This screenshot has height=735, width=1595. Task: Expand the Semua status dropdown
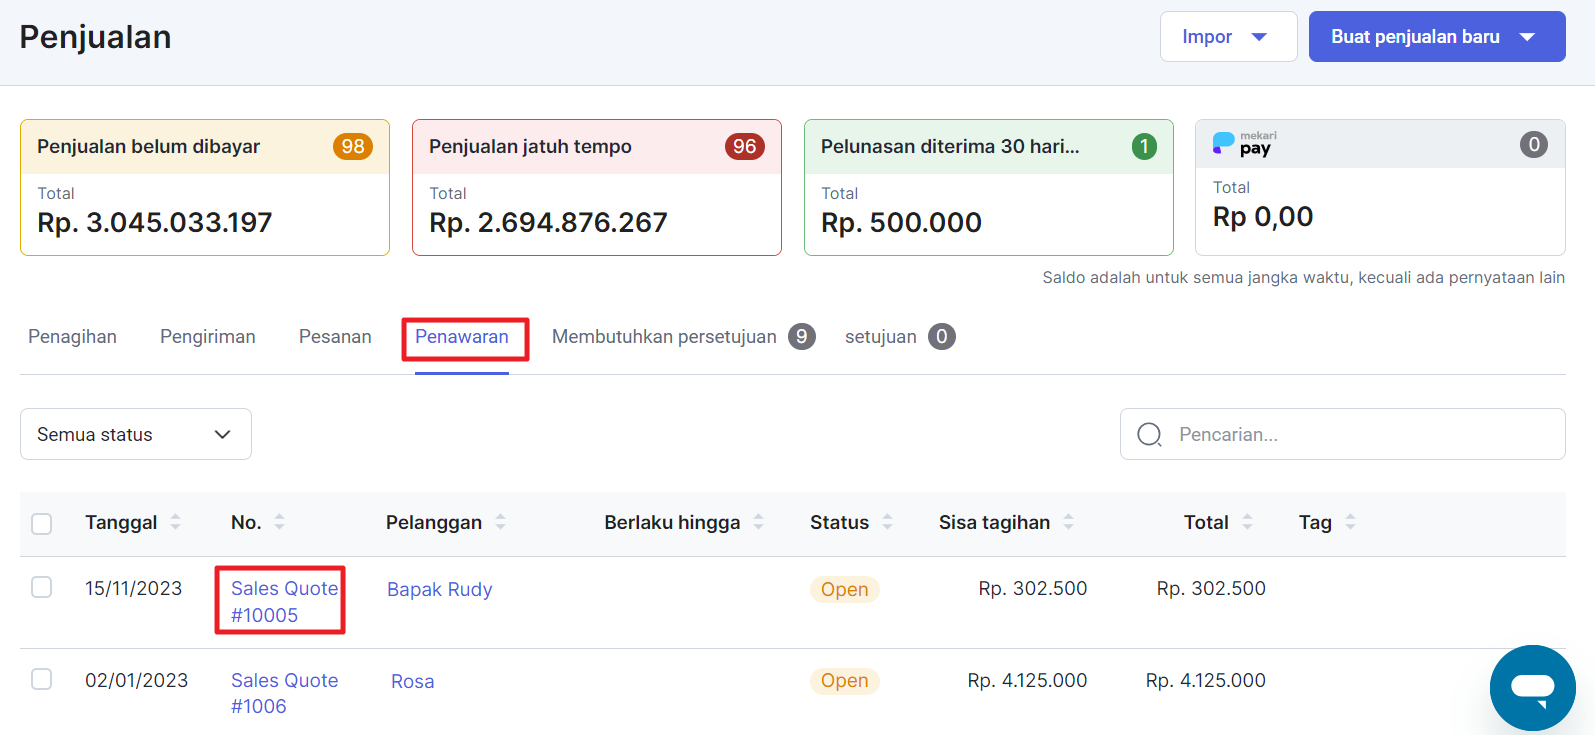coord(136,434)
